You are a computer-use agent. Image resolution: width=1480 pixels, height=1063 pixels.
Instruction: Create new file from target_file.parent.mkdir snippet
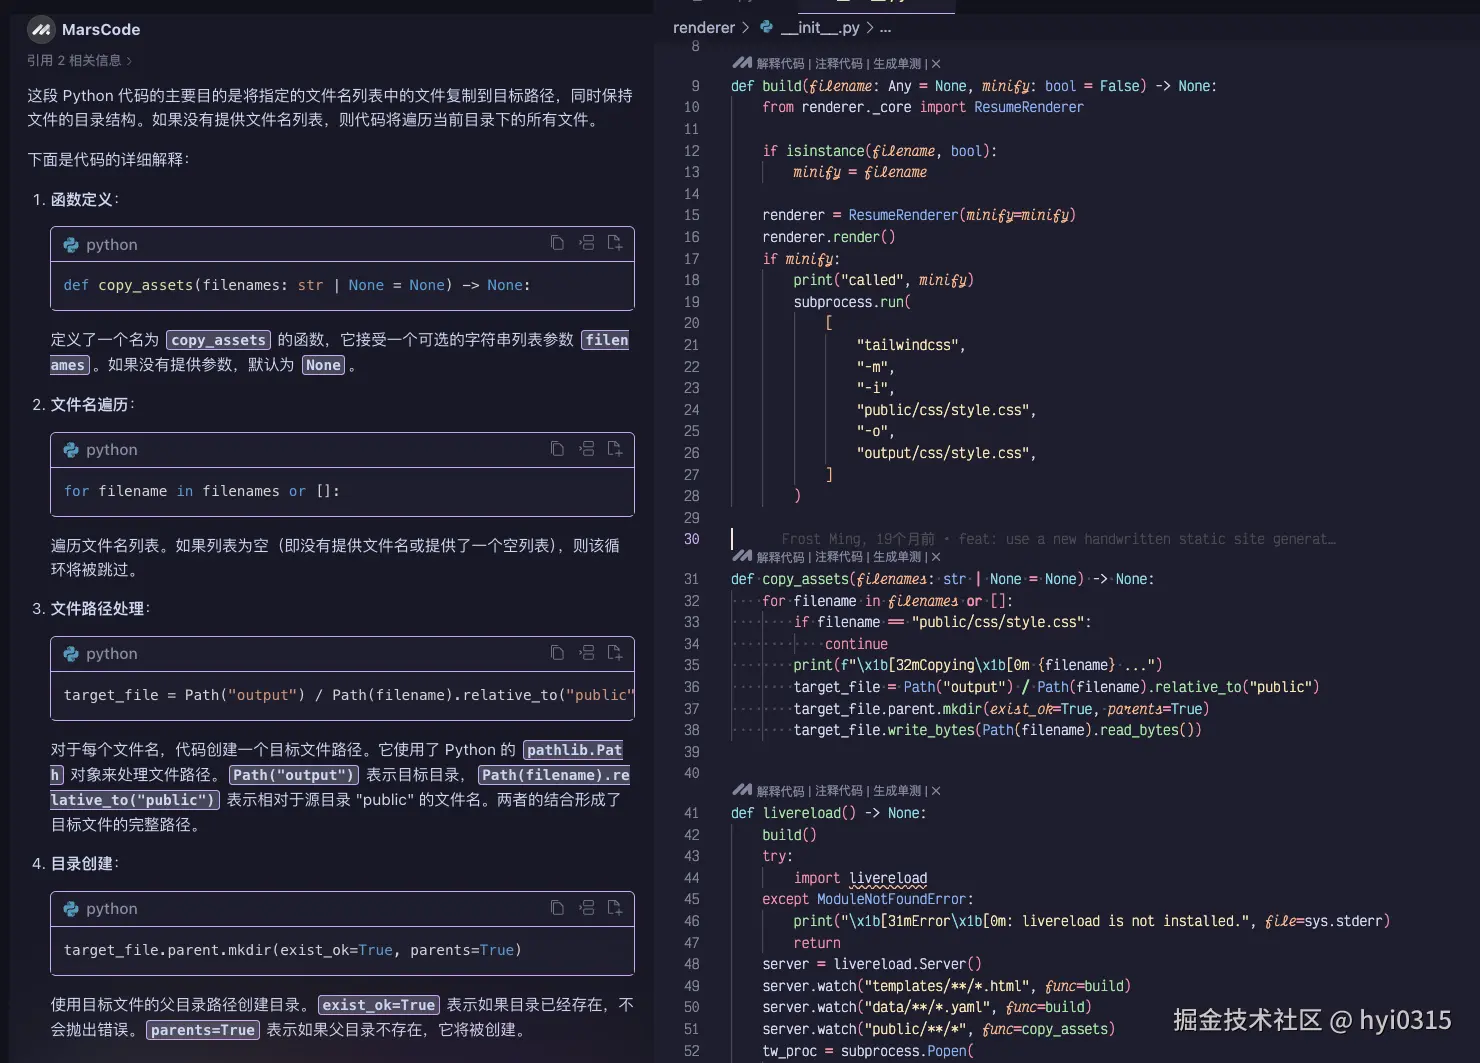pos(615,908)
